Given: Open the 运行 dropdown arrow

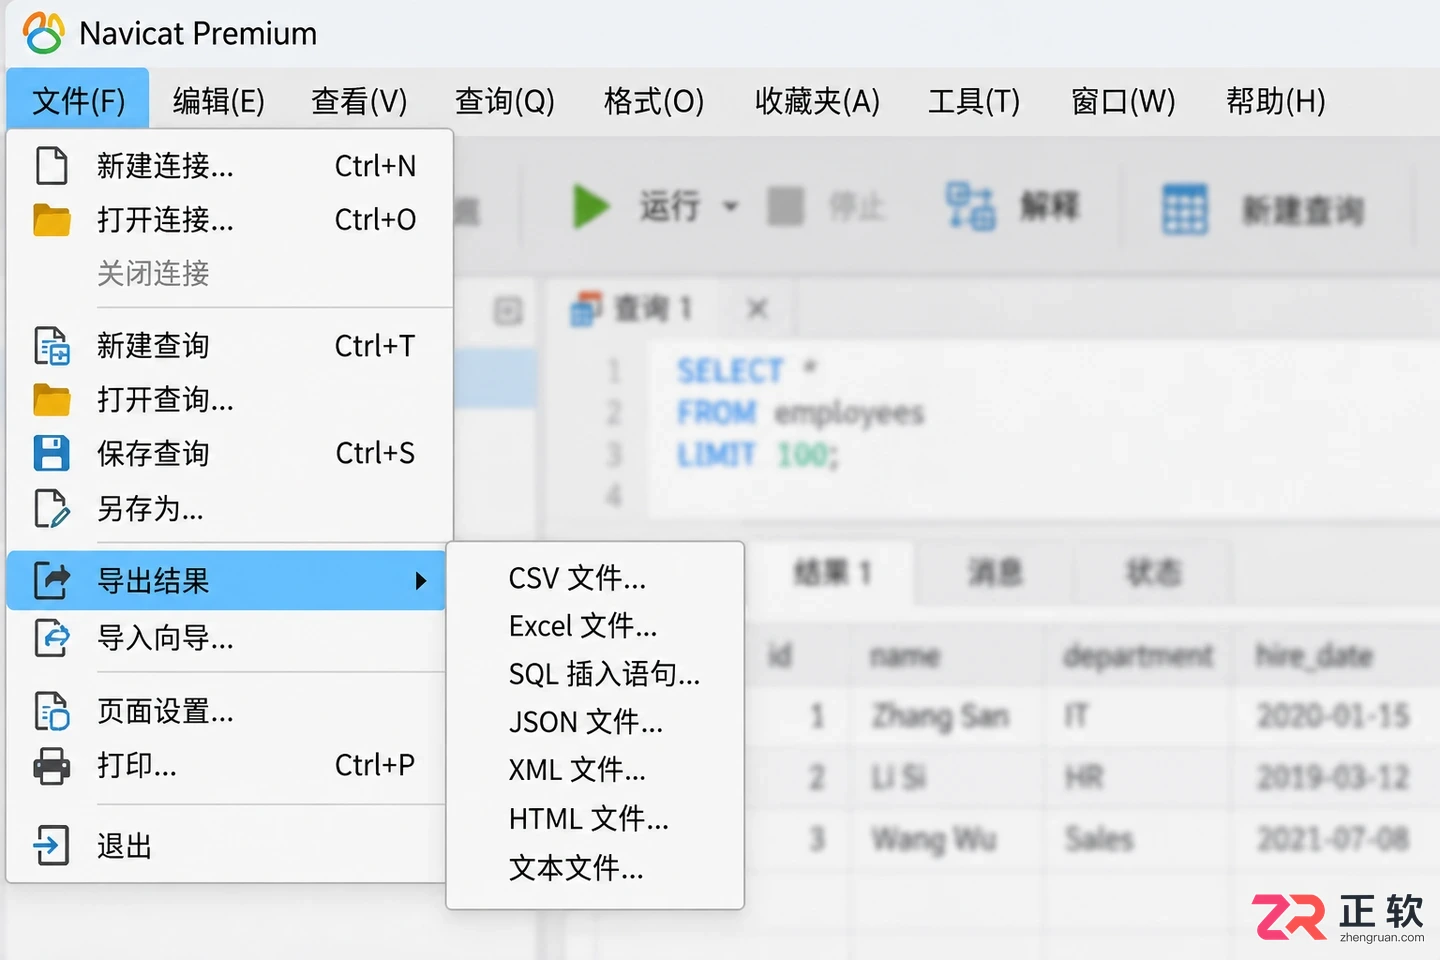Looking at the screenshot, I should [x=730, y=207].
